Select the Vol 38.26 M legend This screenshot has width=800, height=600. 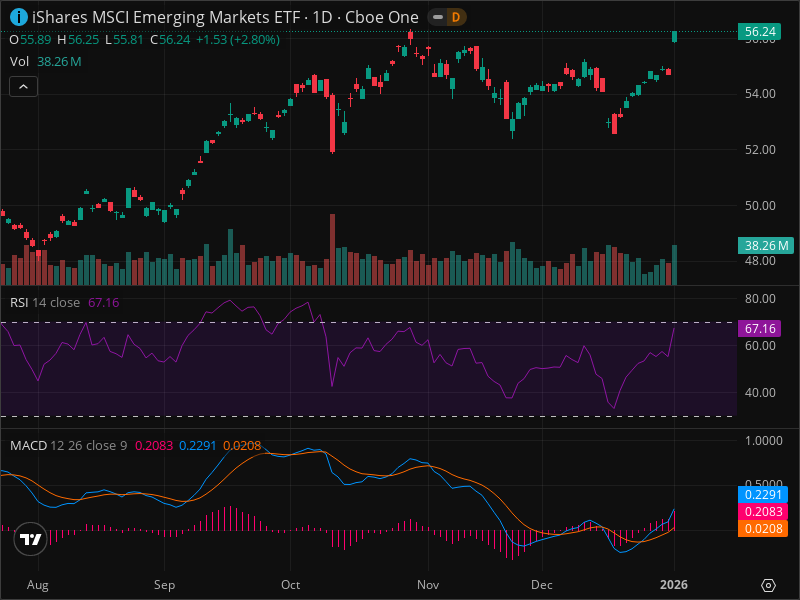tap(45, 62)
